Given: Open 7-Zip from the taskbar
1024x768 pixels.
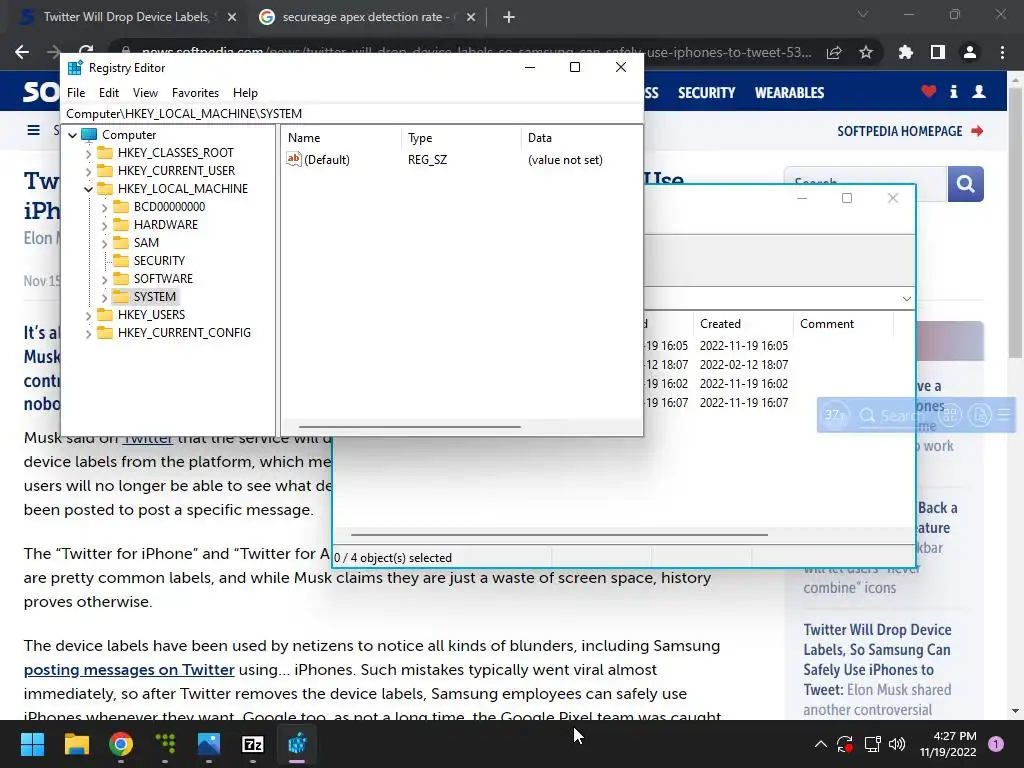Looking at the screenshot, I should pos(253,744).
